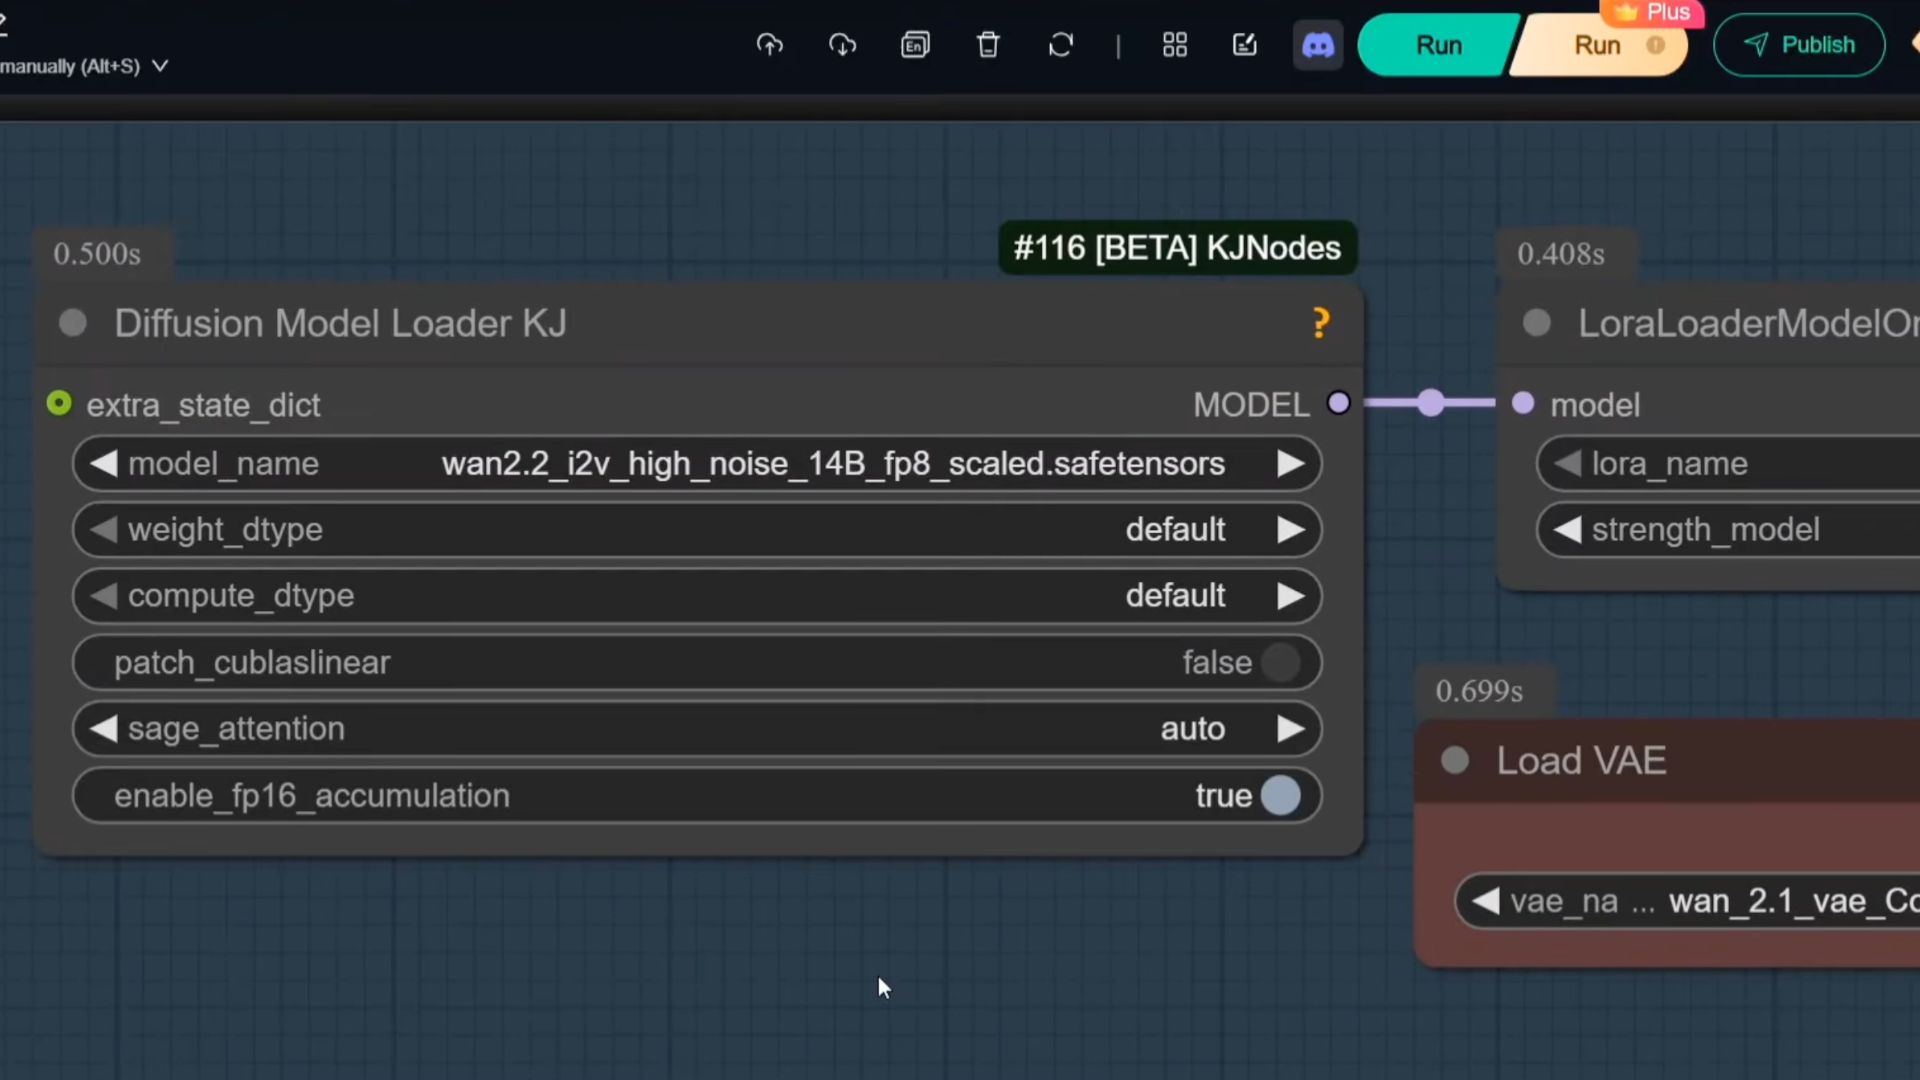This screenshot has height=1080, width=1920.
Task: Open save mode dropdown chevron
Action: tap(160, 66)
